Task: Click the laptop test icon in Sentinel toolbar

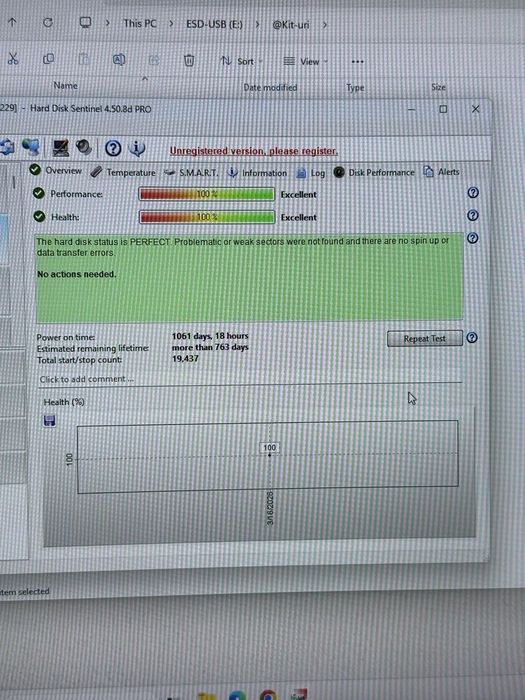Action: coord(61,148)
